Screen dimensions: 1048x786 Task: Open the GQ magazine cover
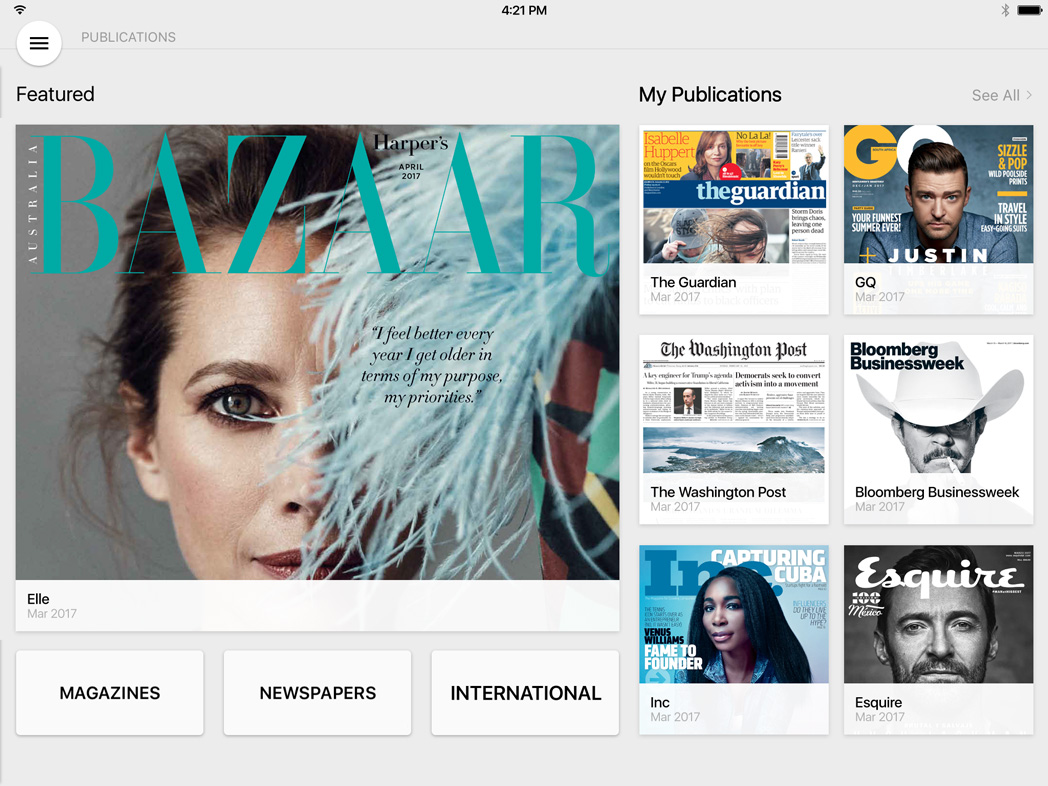pos(938,220)
